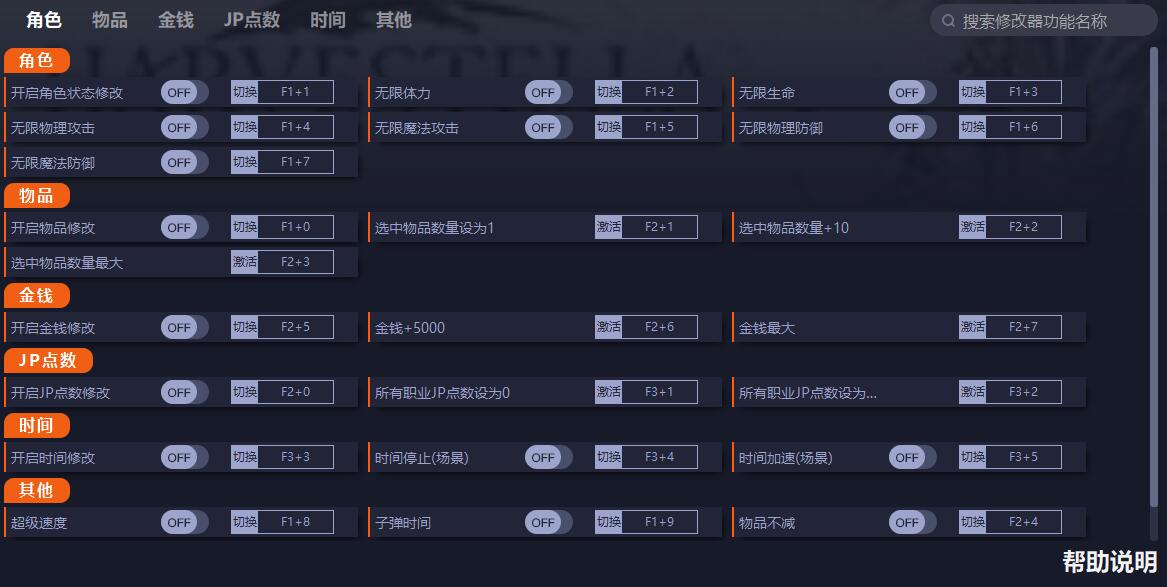The image size is (1167, 587).
Task: Click the orange 金钱 section header
Action: pyautogui.click(x=36, y=295)
